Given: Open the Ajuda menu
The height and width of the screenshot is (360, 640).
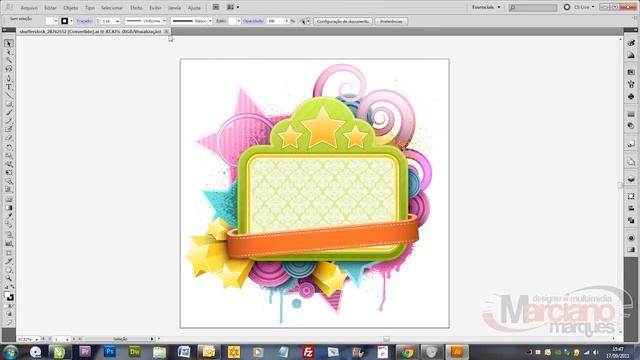Looking at the screenshot, I should (x=194, y=8).
